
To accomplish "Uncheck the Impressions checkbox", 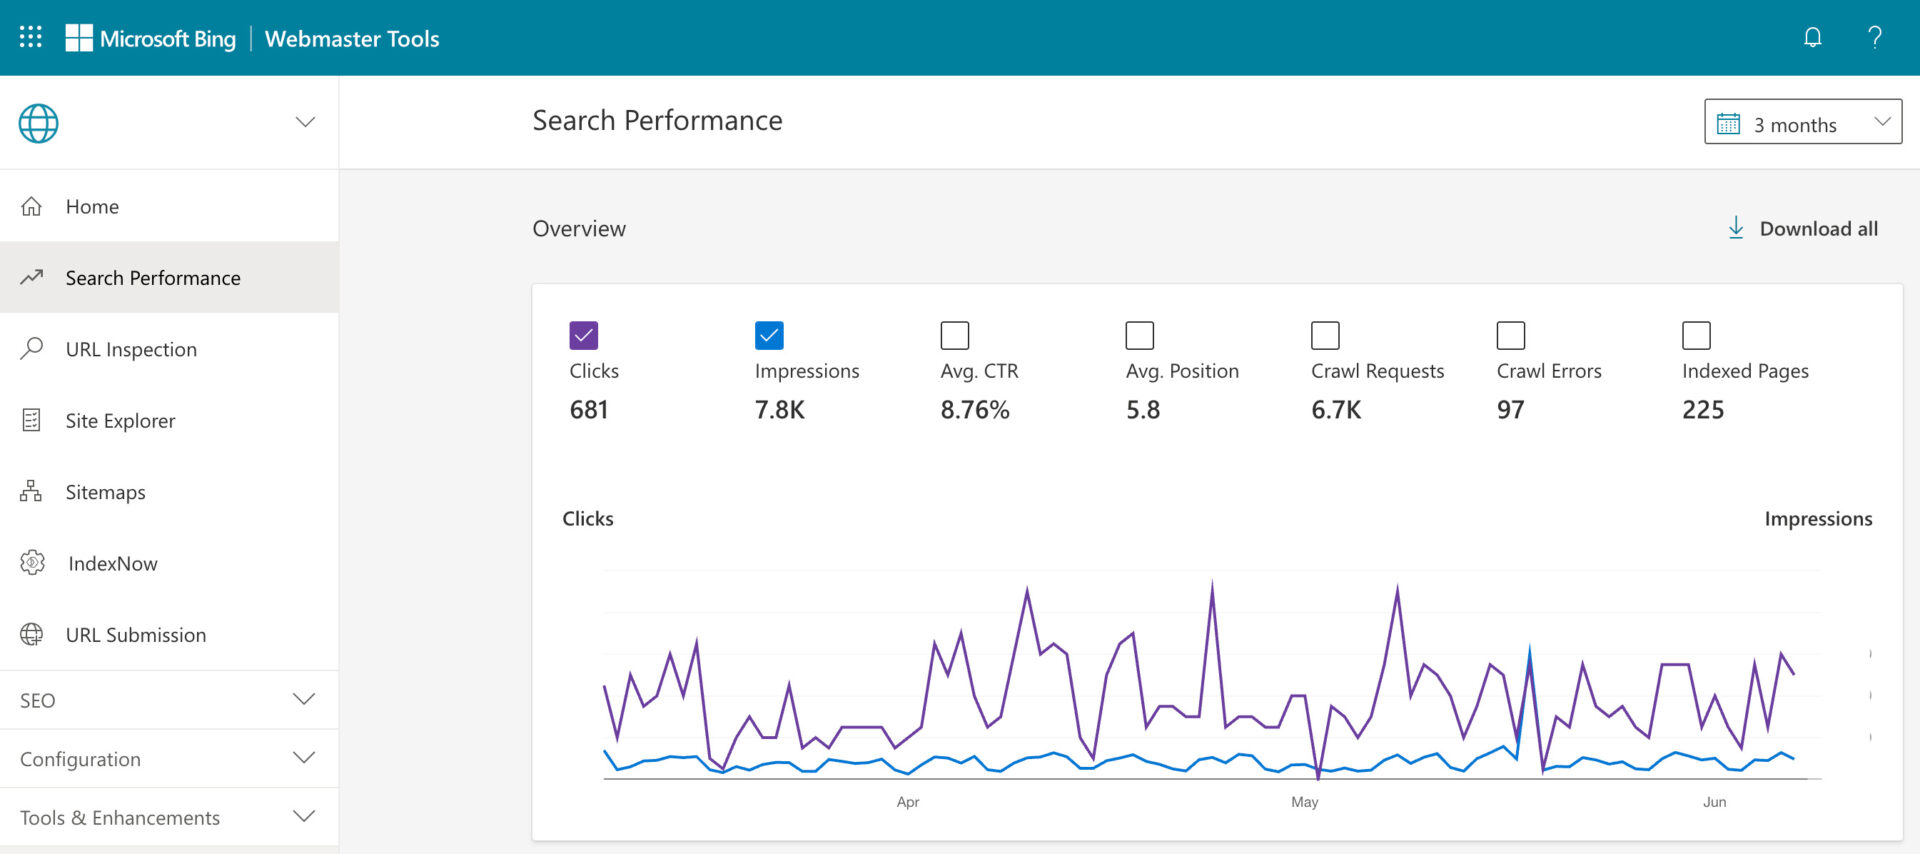I will pos(769,335).
